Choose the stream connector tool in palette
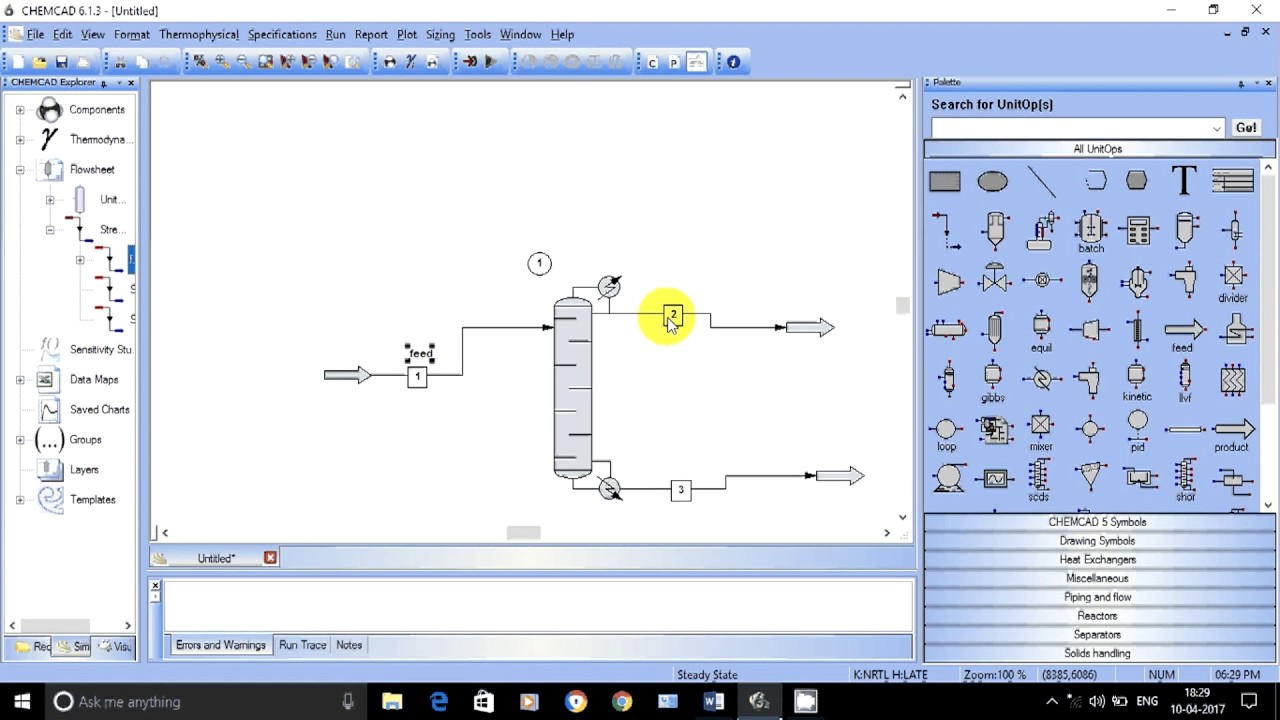The height and width of the screenshot is (720, 1280). 945,231
